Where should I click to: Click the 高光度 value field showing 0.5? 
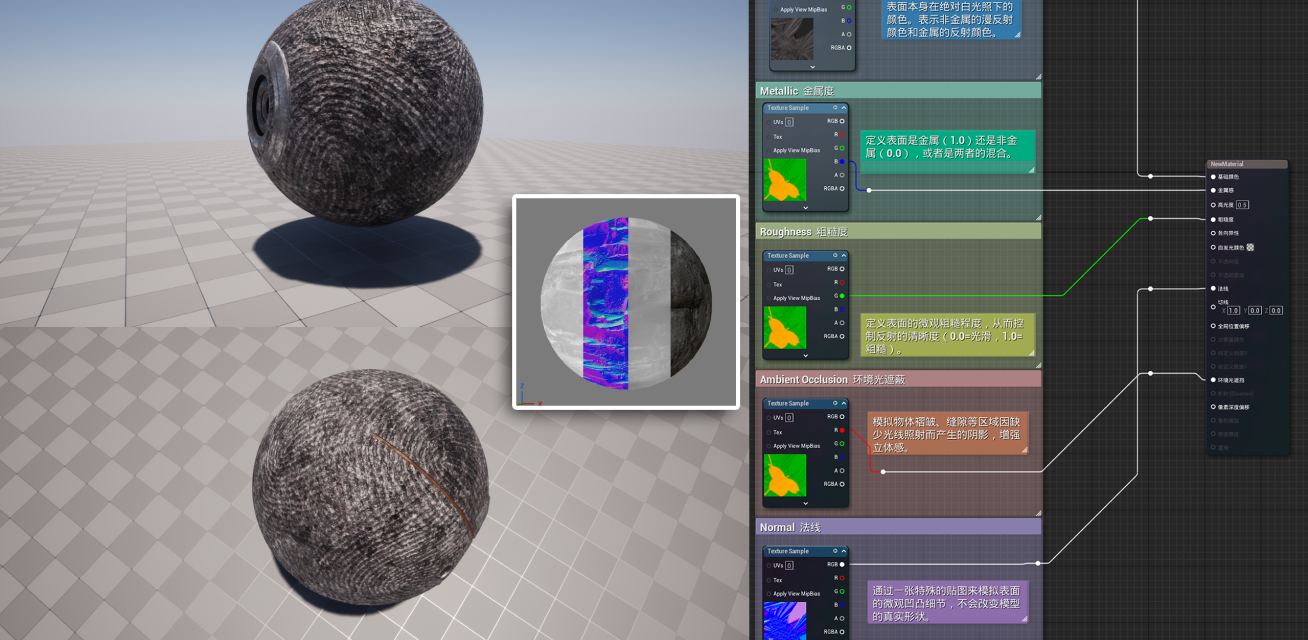click(1242, 204)
